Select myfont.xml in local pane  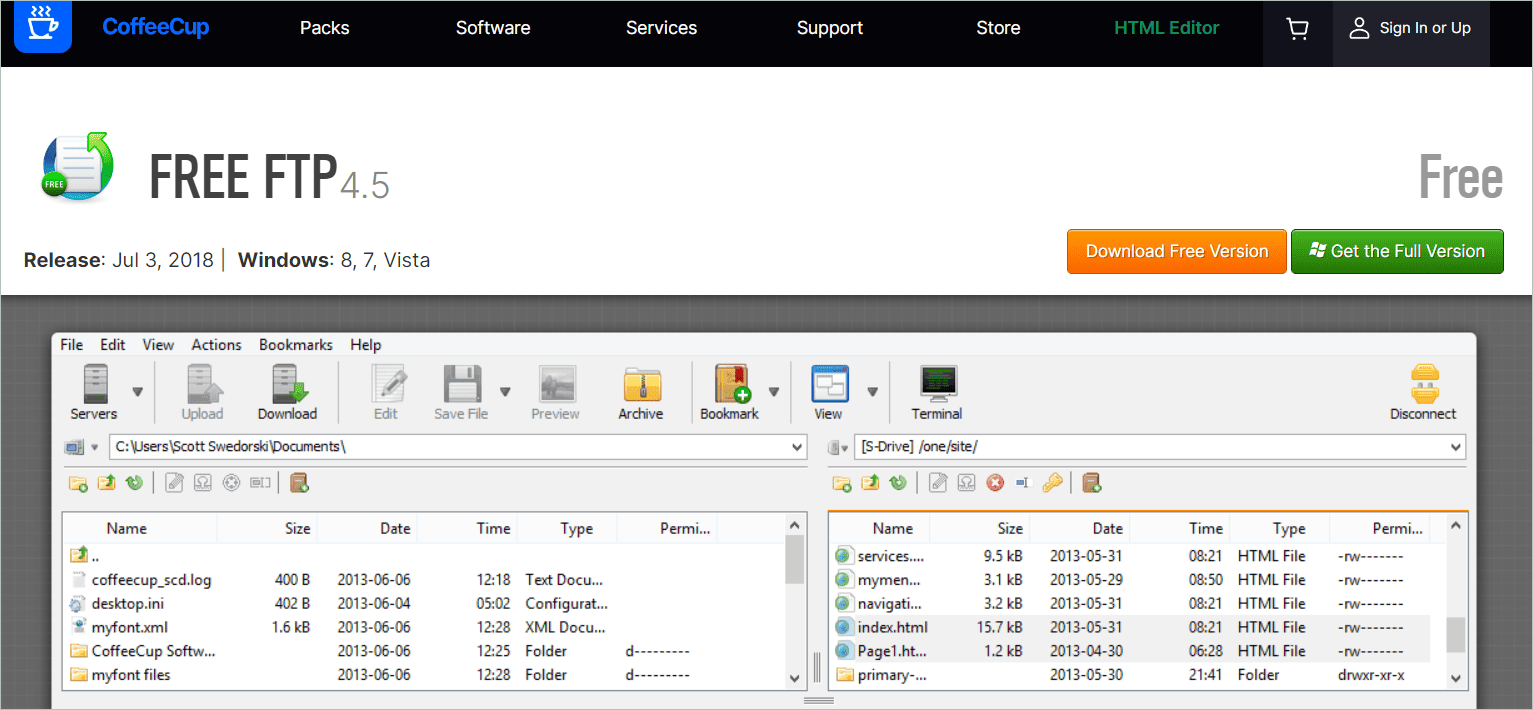coord(130,627)
